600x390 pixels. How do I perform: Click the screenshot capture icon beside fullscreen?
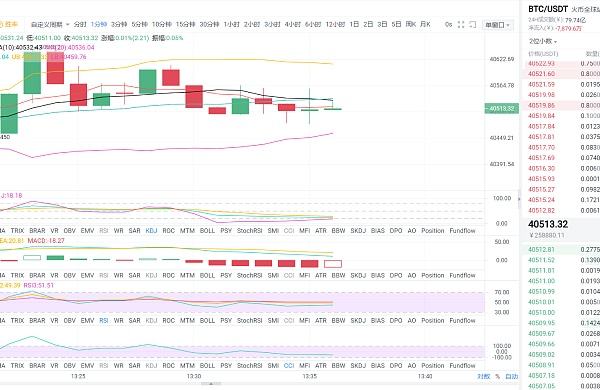[473, 24]
